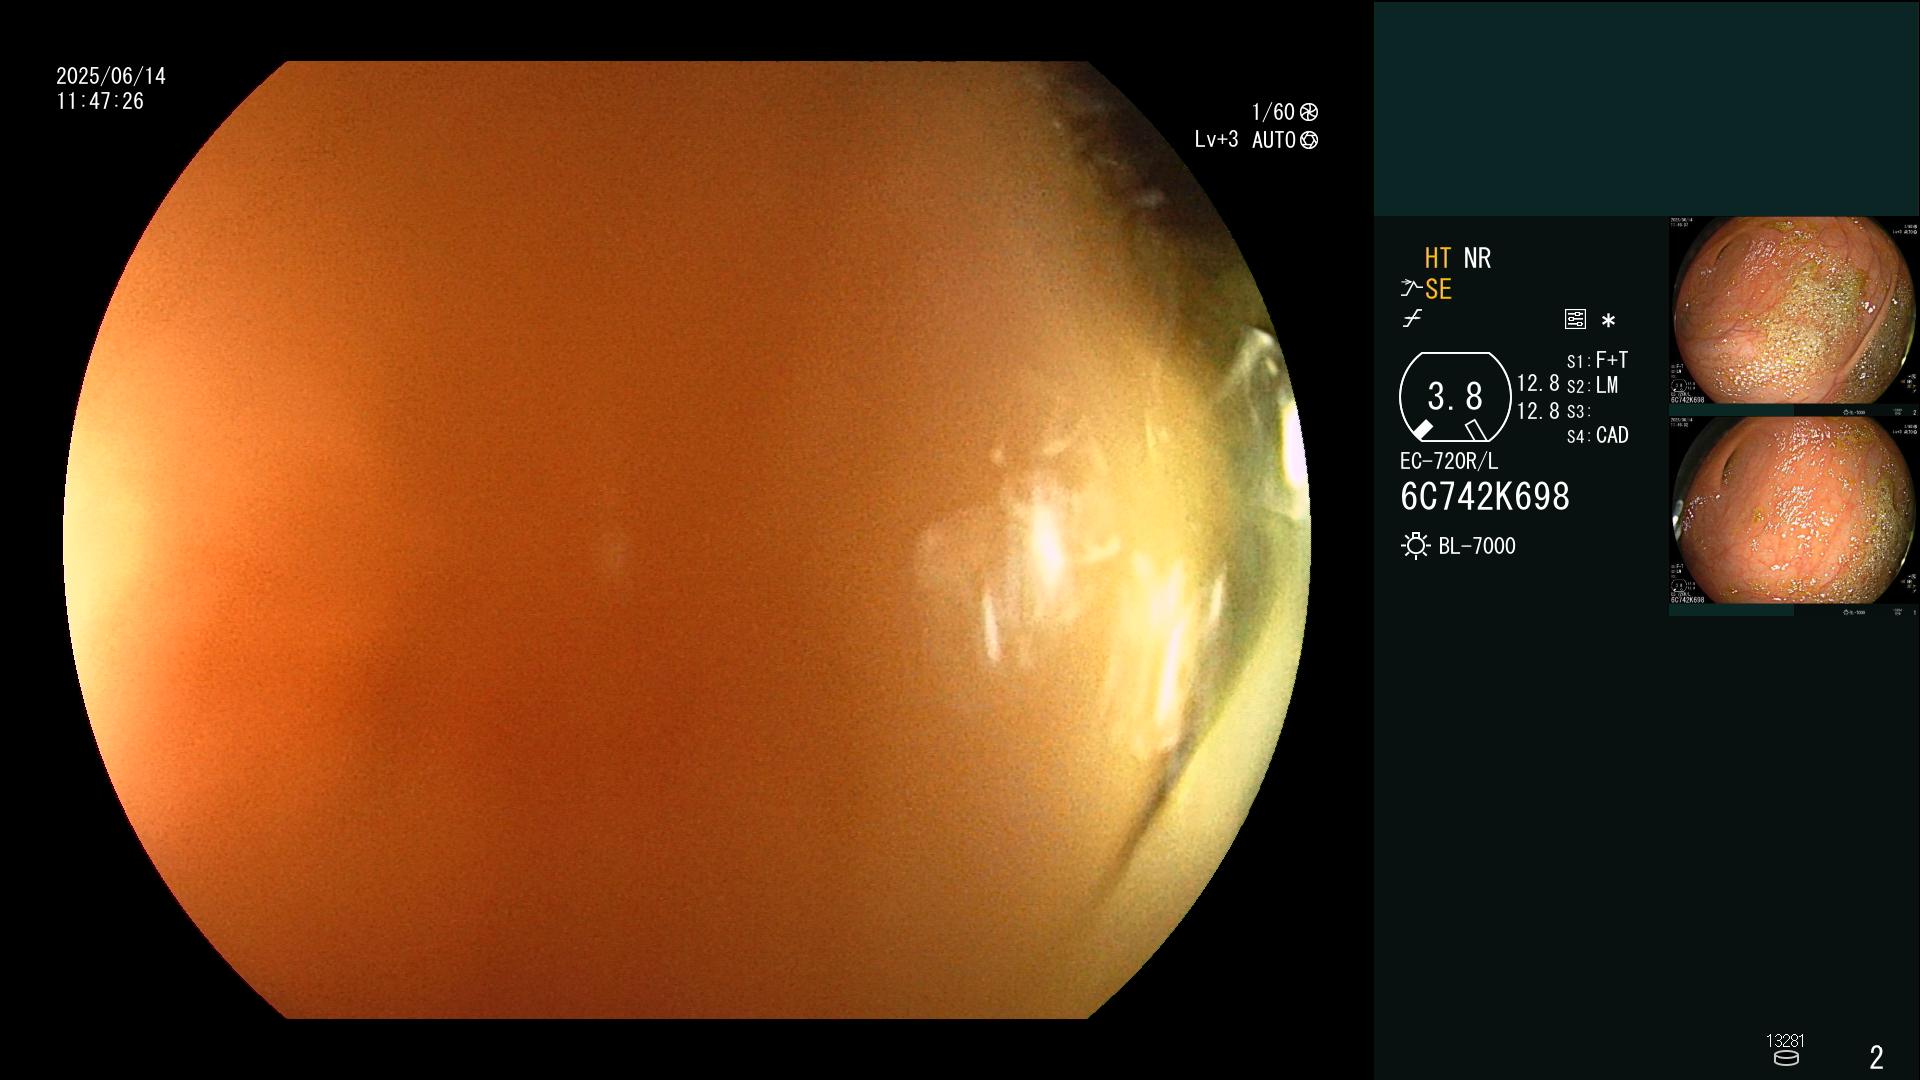
Task: Click the AUTO exposure mode text
Action: coord(1274,140)
